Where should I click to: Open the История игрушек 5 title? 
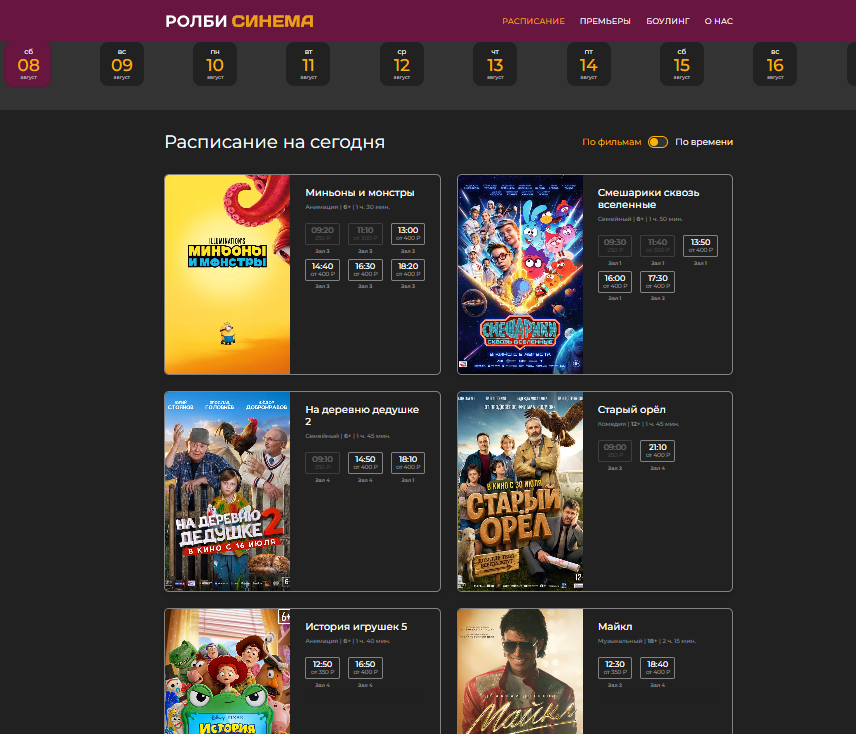coord(356,626)
